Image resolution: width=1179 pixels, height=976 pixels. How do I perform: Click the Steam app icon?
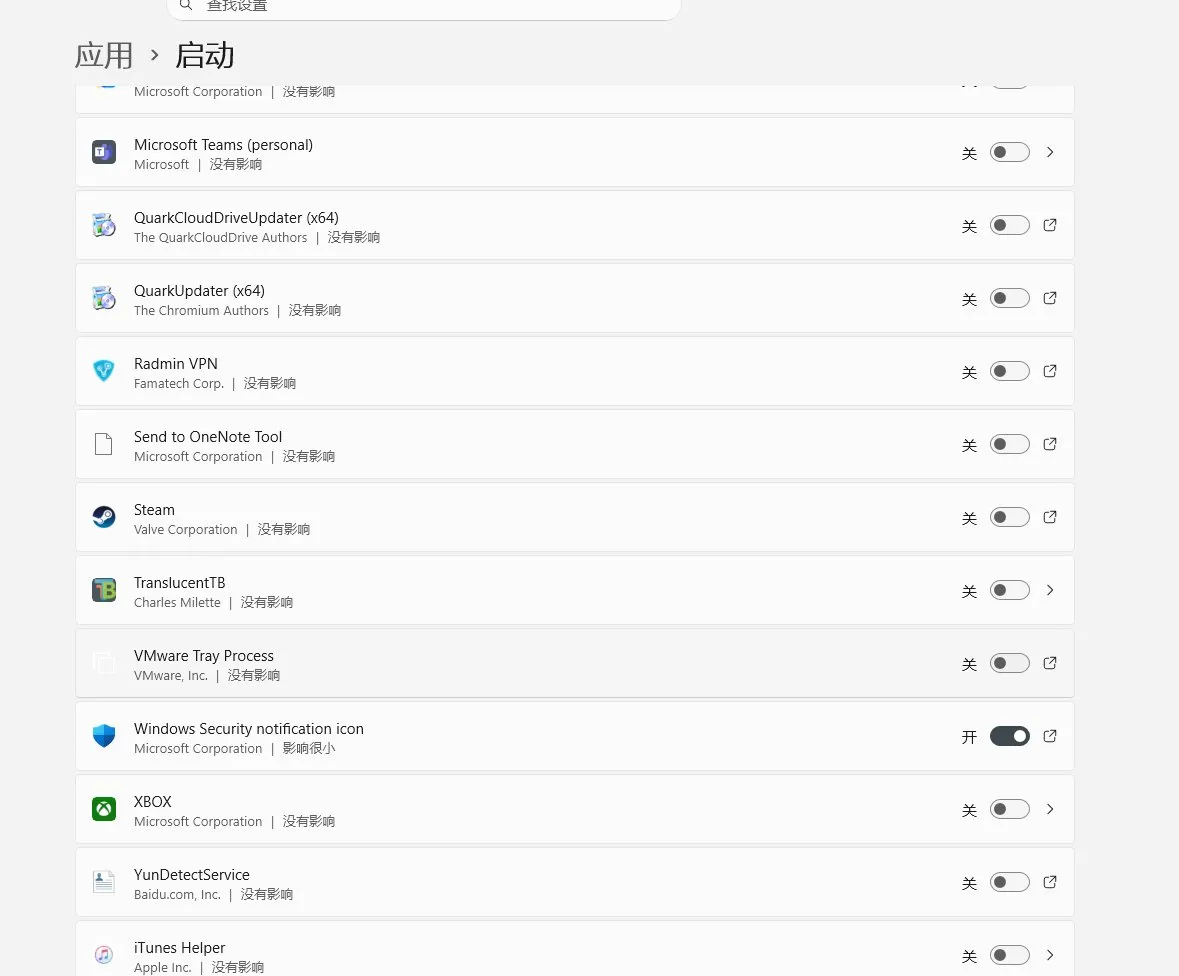coord(104,517)
